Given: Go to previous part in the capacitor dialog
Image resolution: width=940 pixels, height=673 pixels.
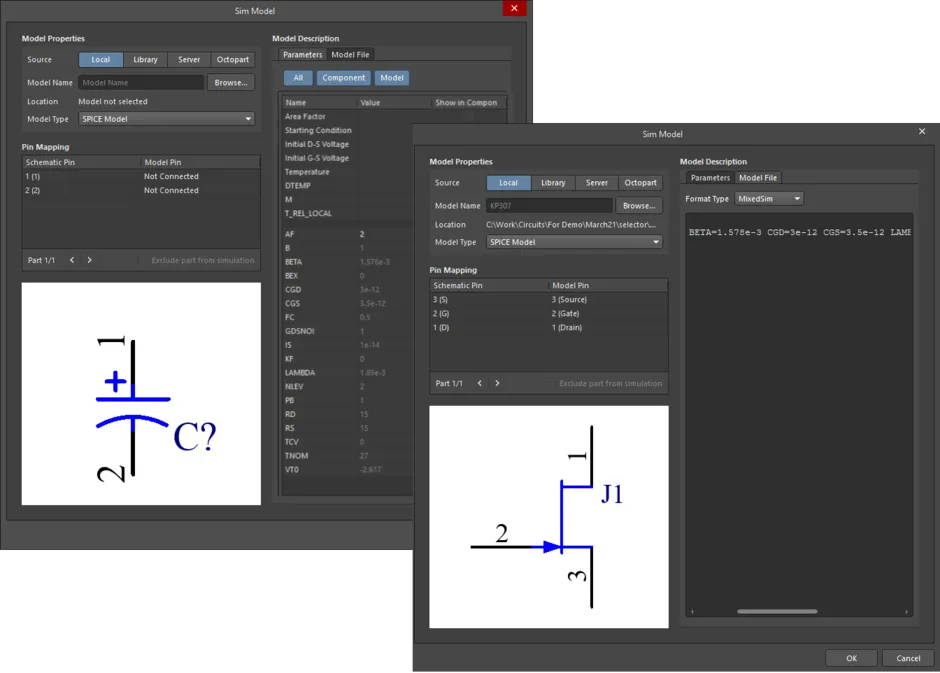Looking at the screenshot, I should (x=72, y=260).
